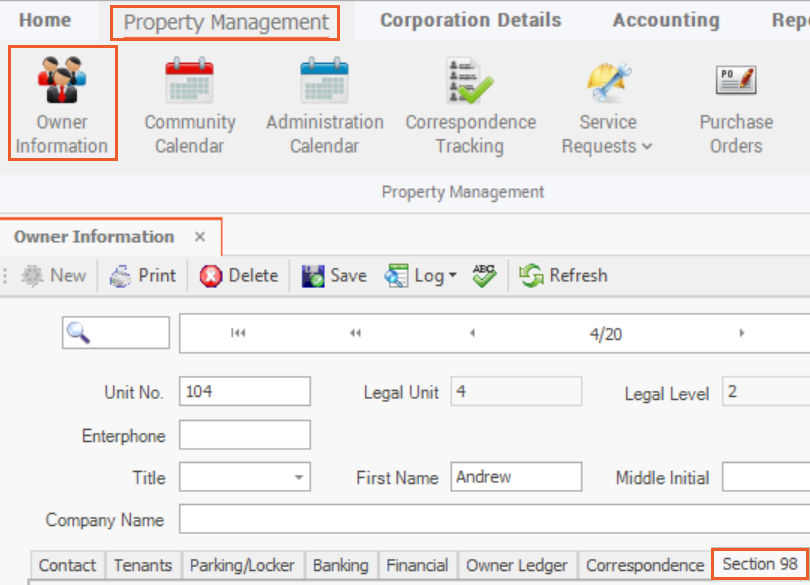Image resolution: width=810 pixels, height=585 pixels.
Task: Go to the next record arrow
Action: click(x=741, y=334)
